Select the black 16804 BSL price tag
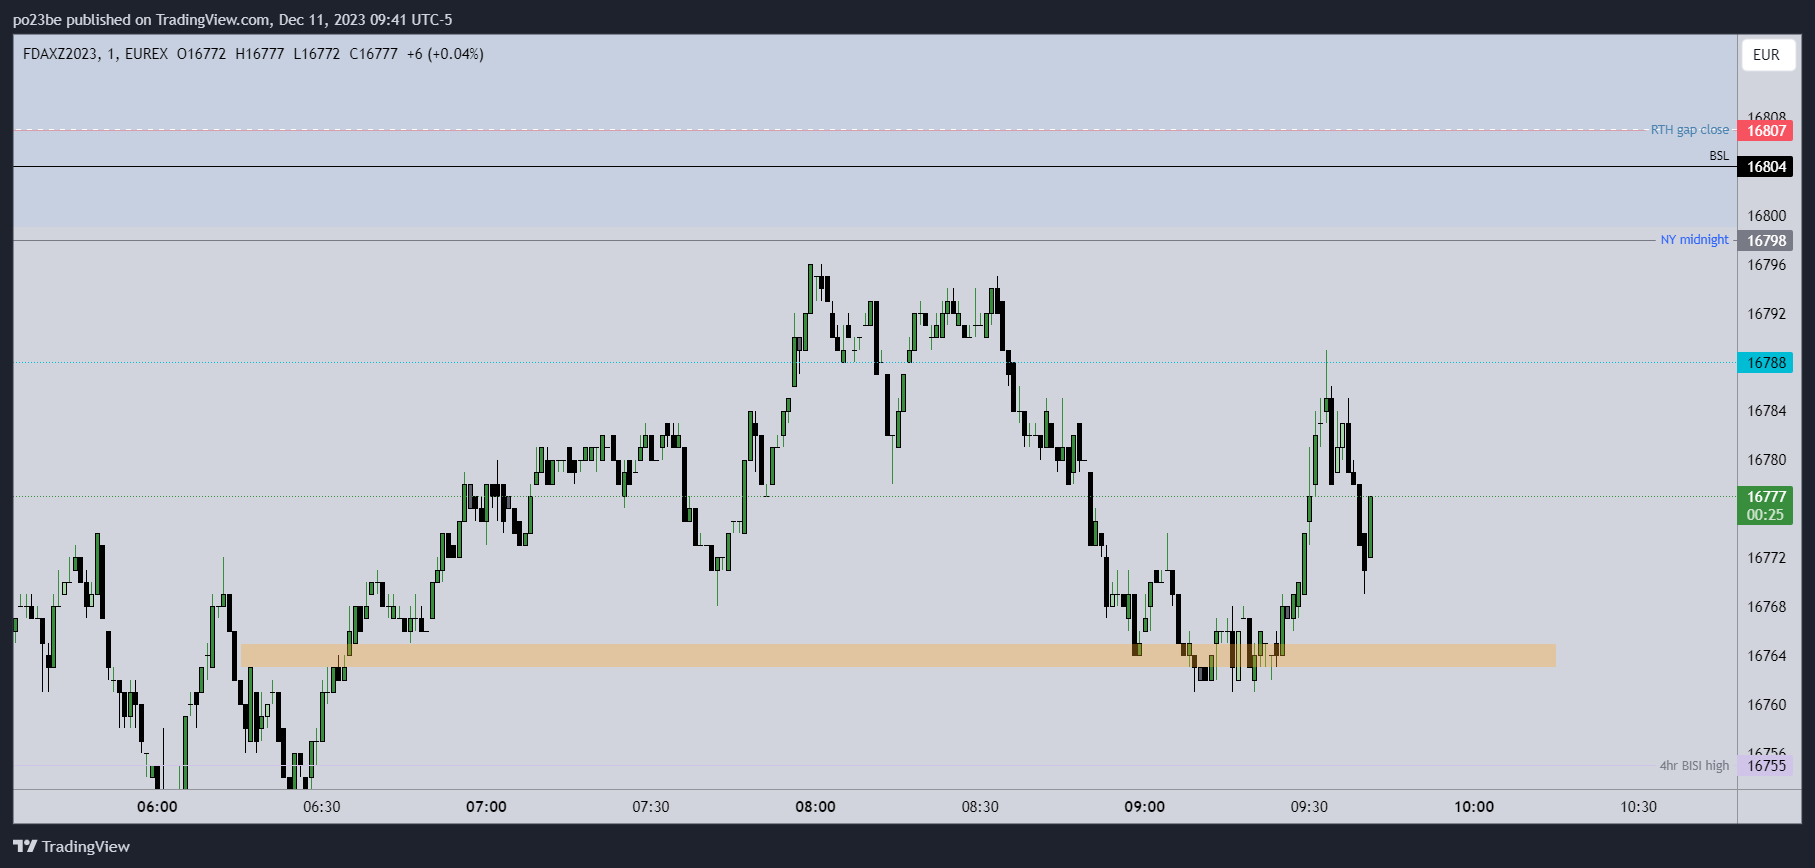This screenshot has height=868, width=1815. click(1766, 167)
